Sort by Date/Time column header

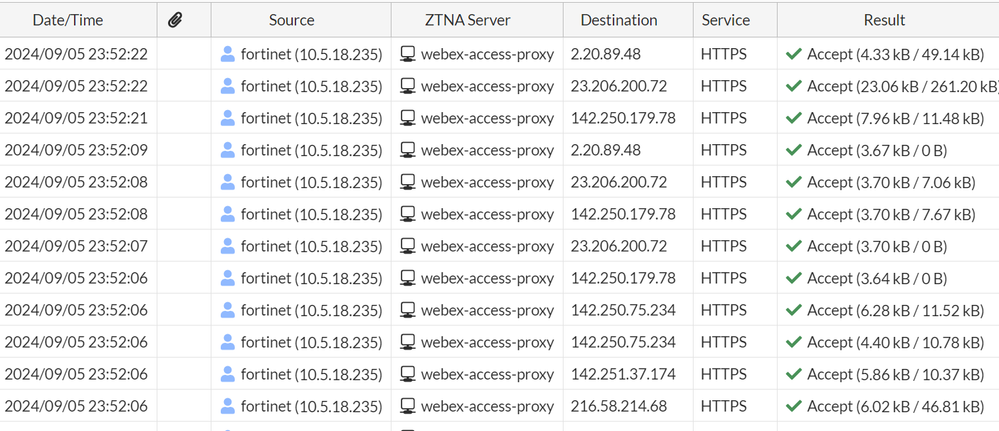pos(68,20)
